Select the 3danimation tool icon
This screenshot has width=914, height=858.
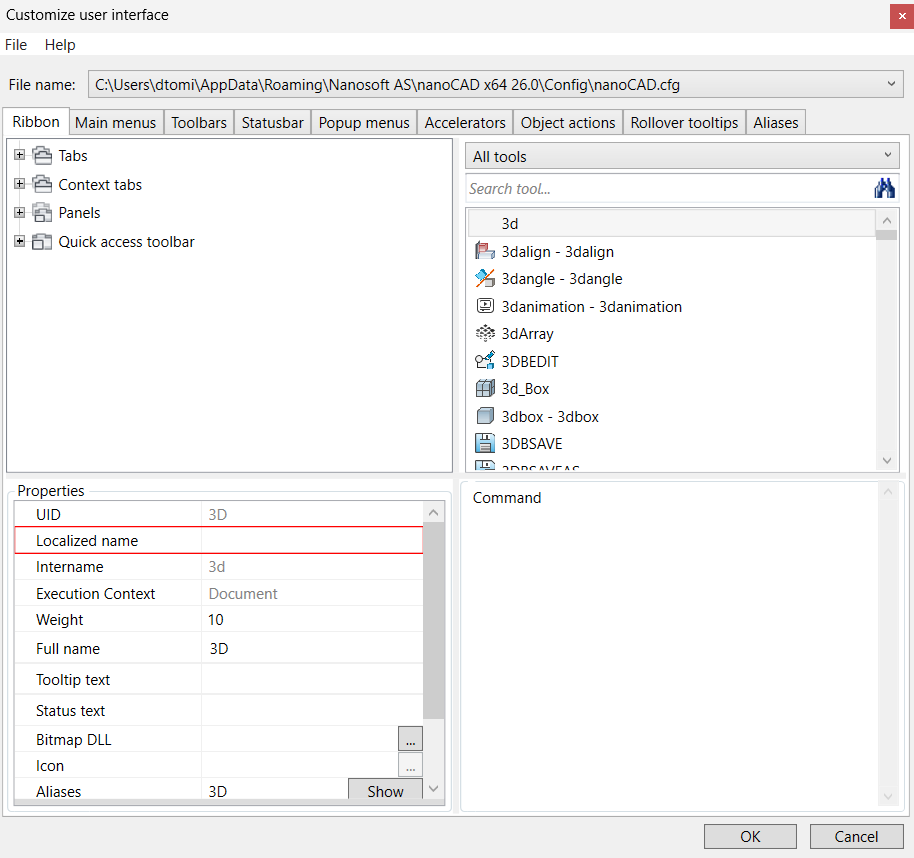[x=485, y=306]
